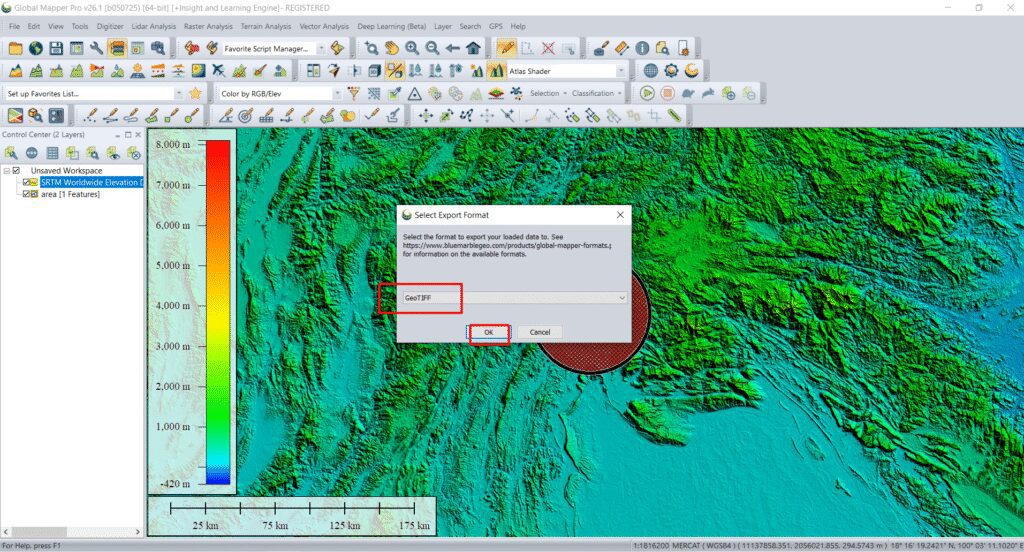Click the move feature crosshair arrows icon

tap(426, 116)
